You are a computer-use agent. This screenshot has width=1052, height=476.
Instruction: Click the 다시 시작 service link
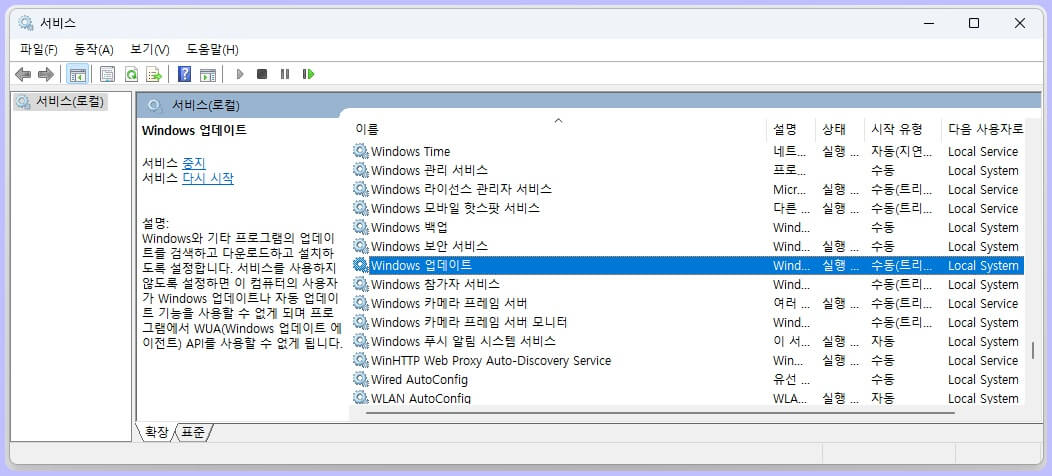click(208, 179)
